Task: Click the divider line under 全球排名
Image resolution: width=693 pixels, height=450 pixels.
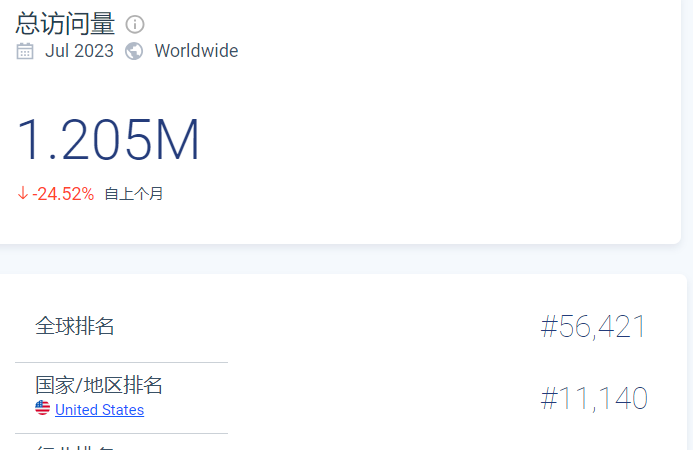Action: click(x=122, y=362)
